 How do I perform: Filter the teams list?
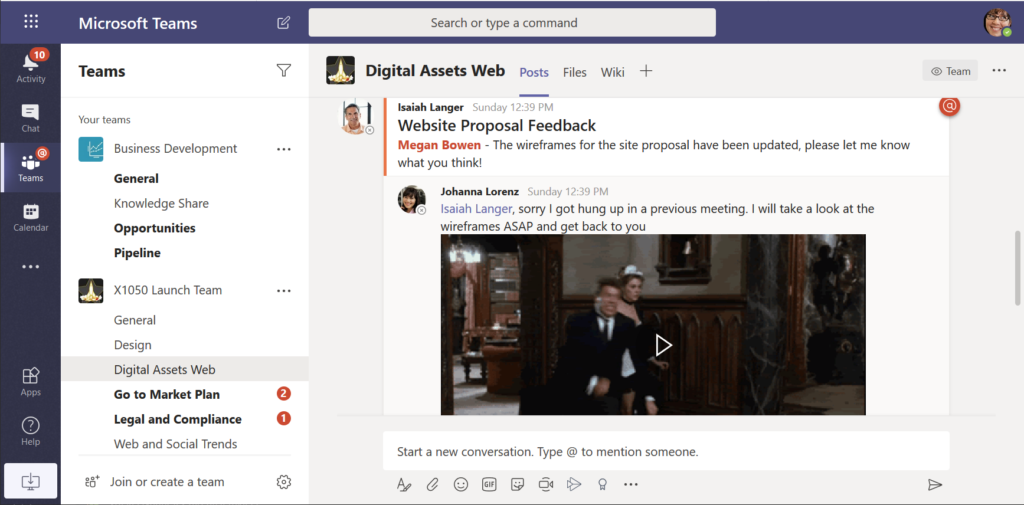[283, 71]
